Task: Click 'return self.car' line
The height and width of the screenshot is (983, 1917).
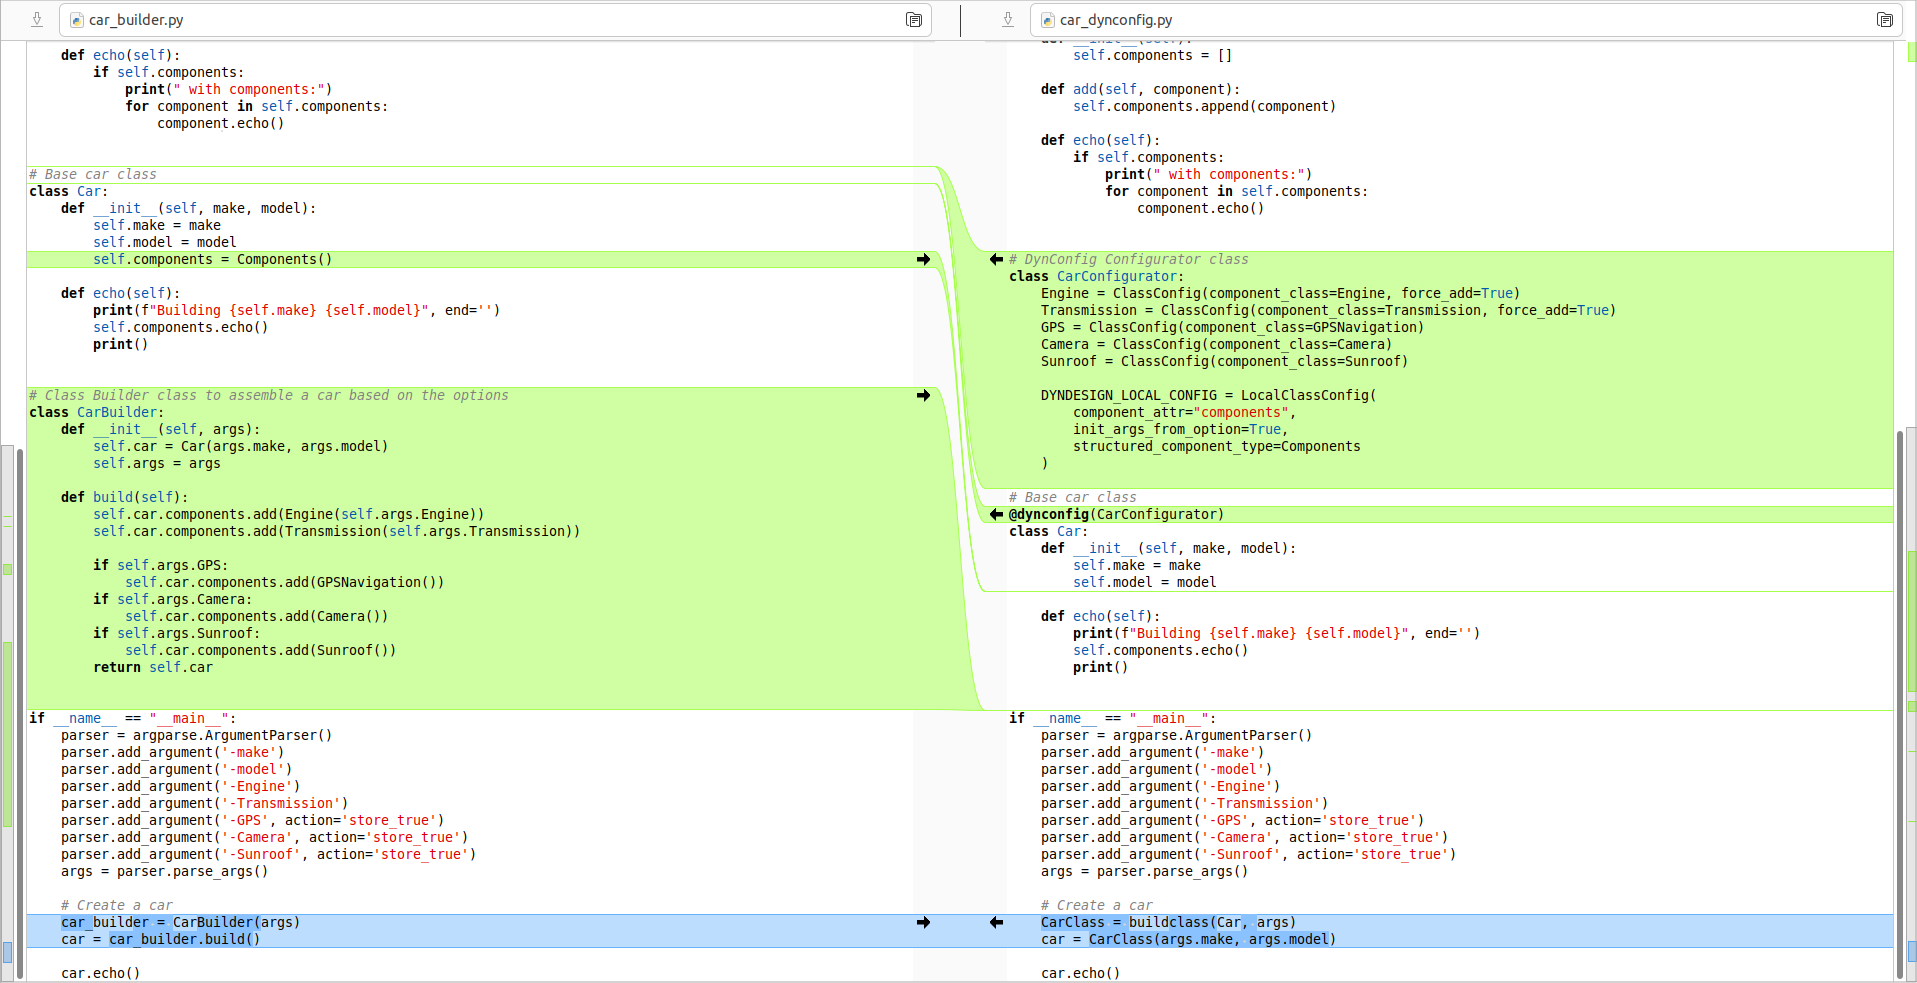Action: (153, 667)
